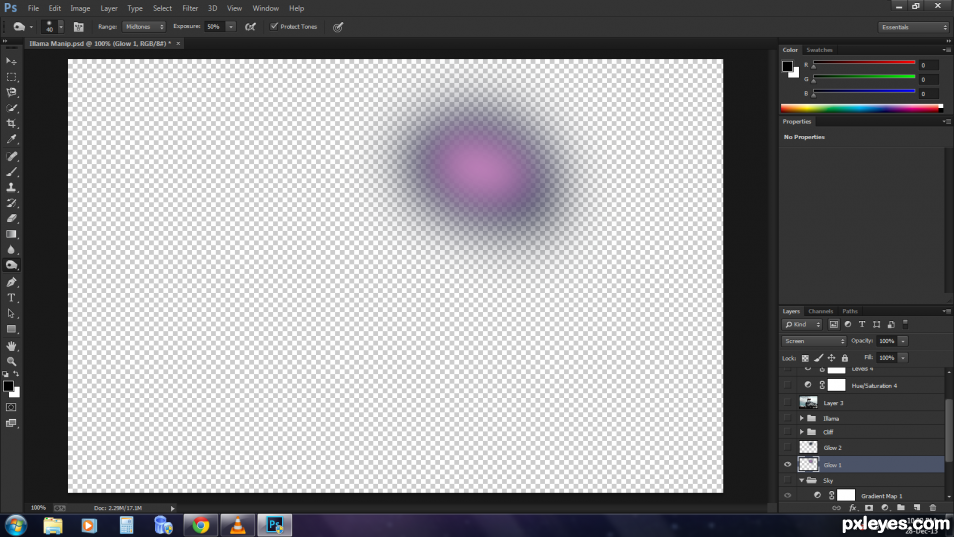
Task: Select the History Brush tool
Action: coord(11,203)
